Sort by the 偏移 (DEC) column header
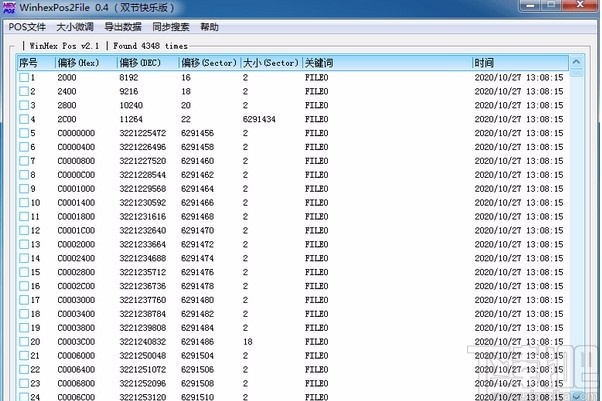Viewport: 602px width, 401px height. pos(148,63)
